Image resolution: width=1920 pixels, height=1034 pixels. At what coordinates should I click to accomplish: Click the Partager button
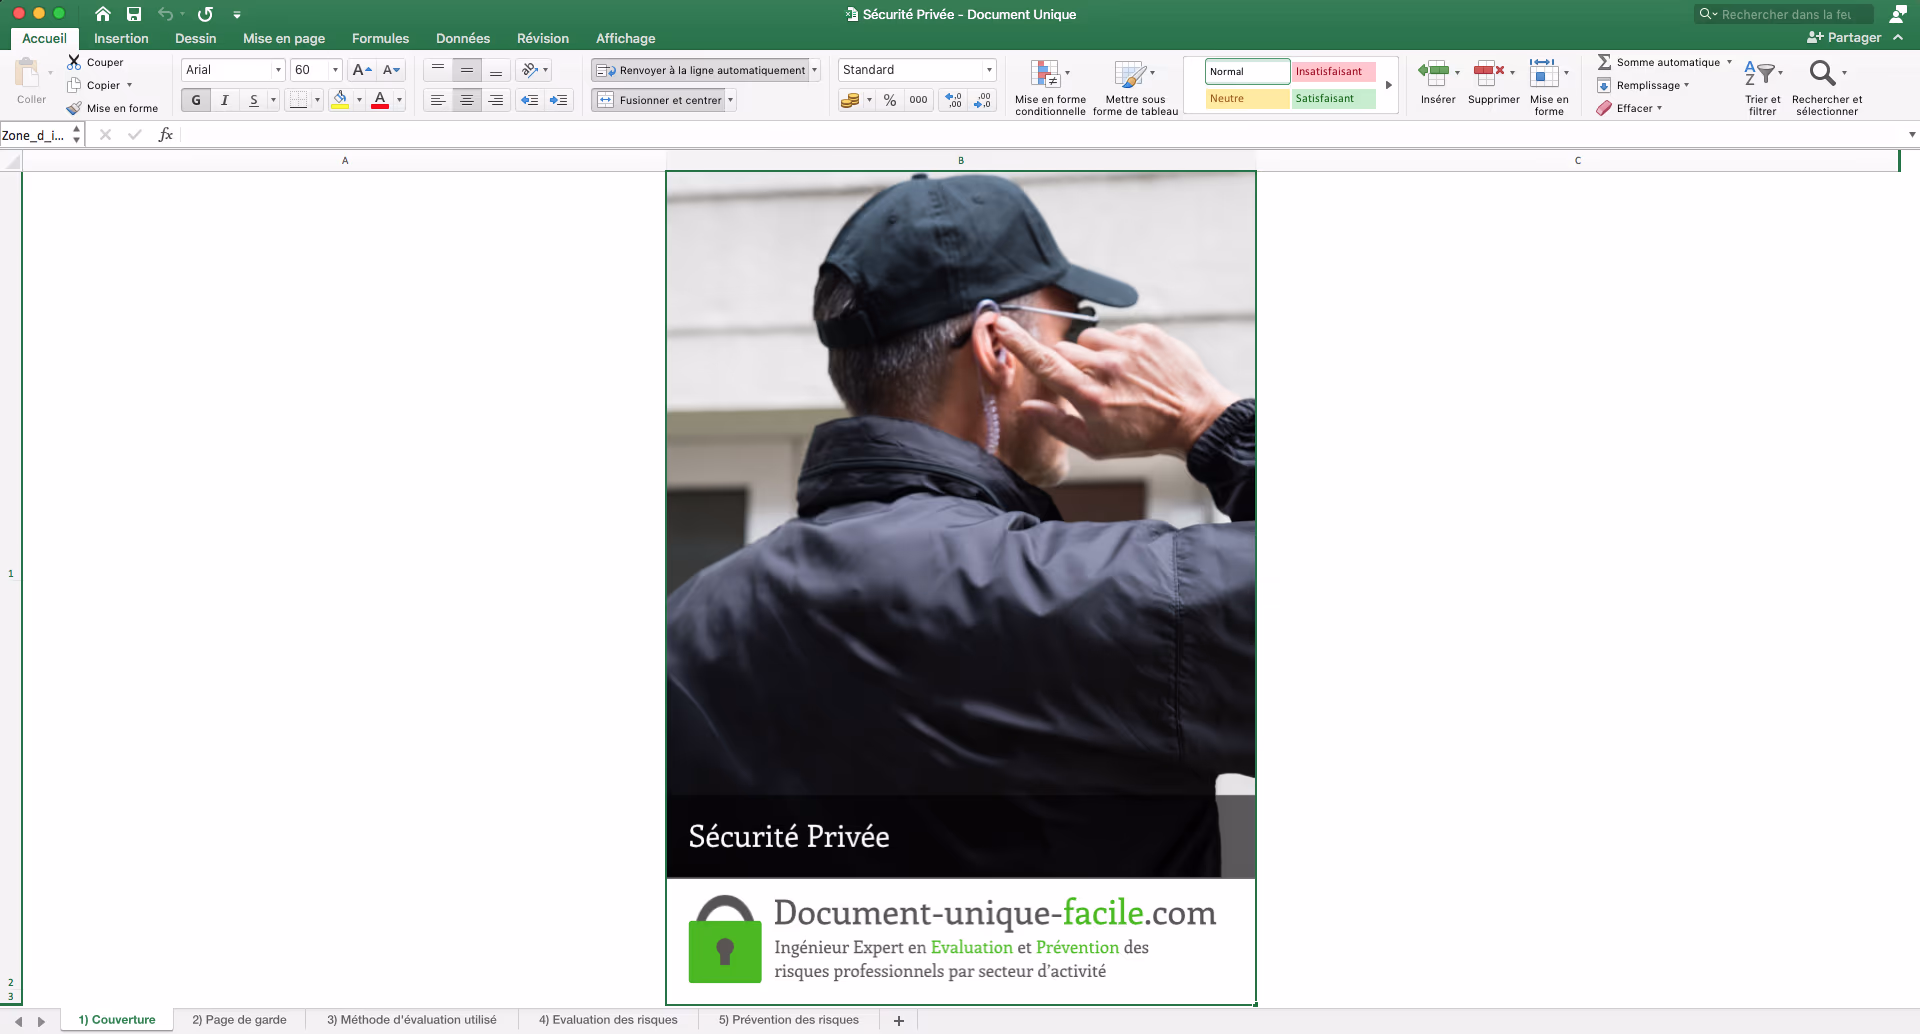click(1844, 37)
